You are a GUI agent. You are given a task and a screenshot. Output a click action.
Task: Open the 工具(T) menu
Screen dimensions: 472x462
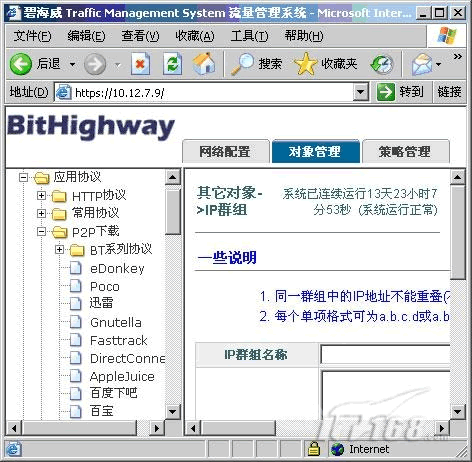[x=249, y=36]
